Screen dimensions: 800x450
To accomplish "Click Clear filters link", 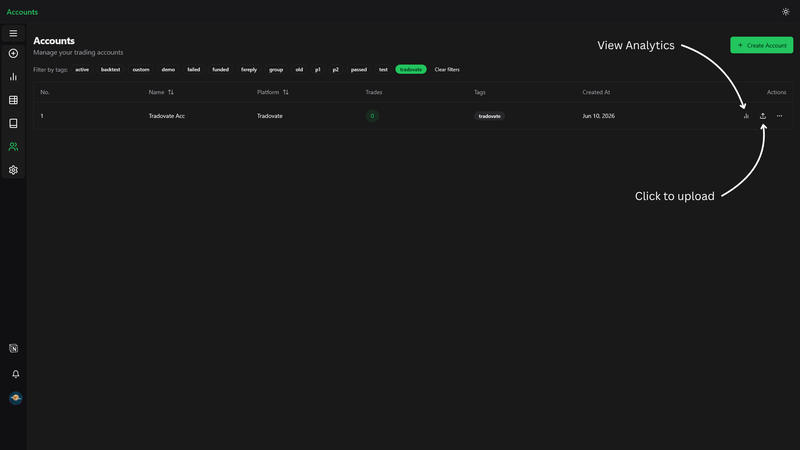I will (447, 69).
